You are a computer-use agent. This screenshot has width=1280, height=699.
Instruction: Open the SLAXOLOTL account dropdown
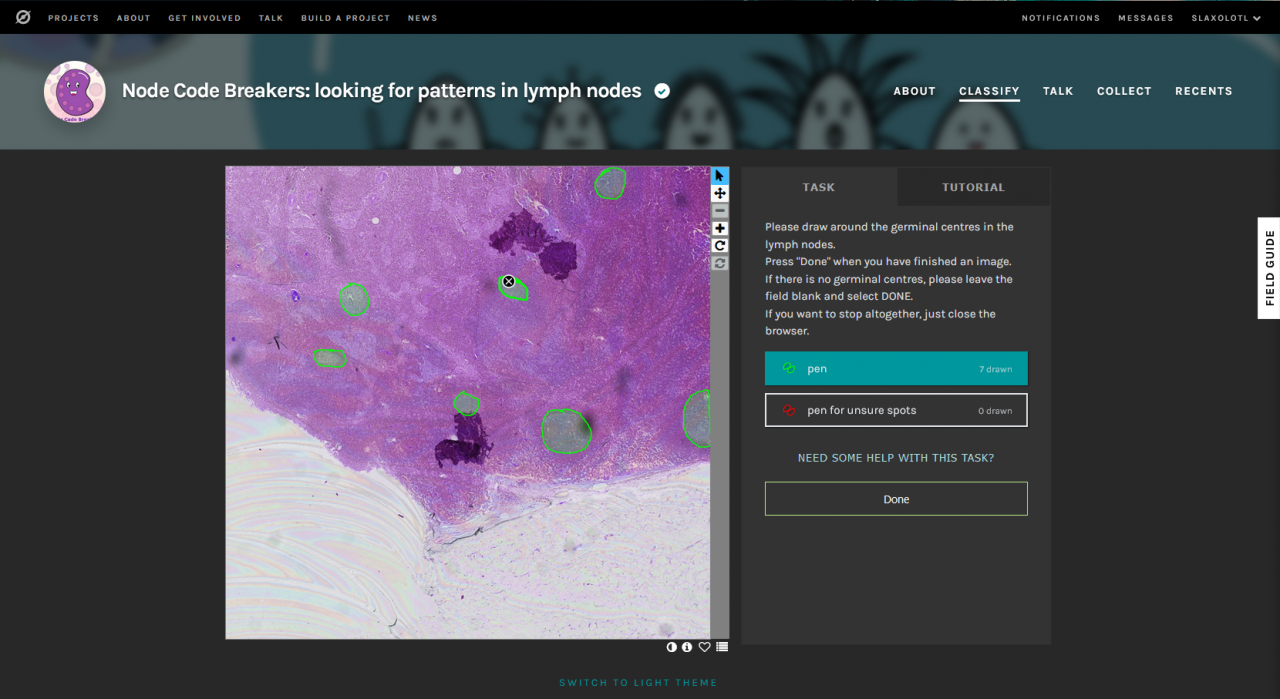1226,18
